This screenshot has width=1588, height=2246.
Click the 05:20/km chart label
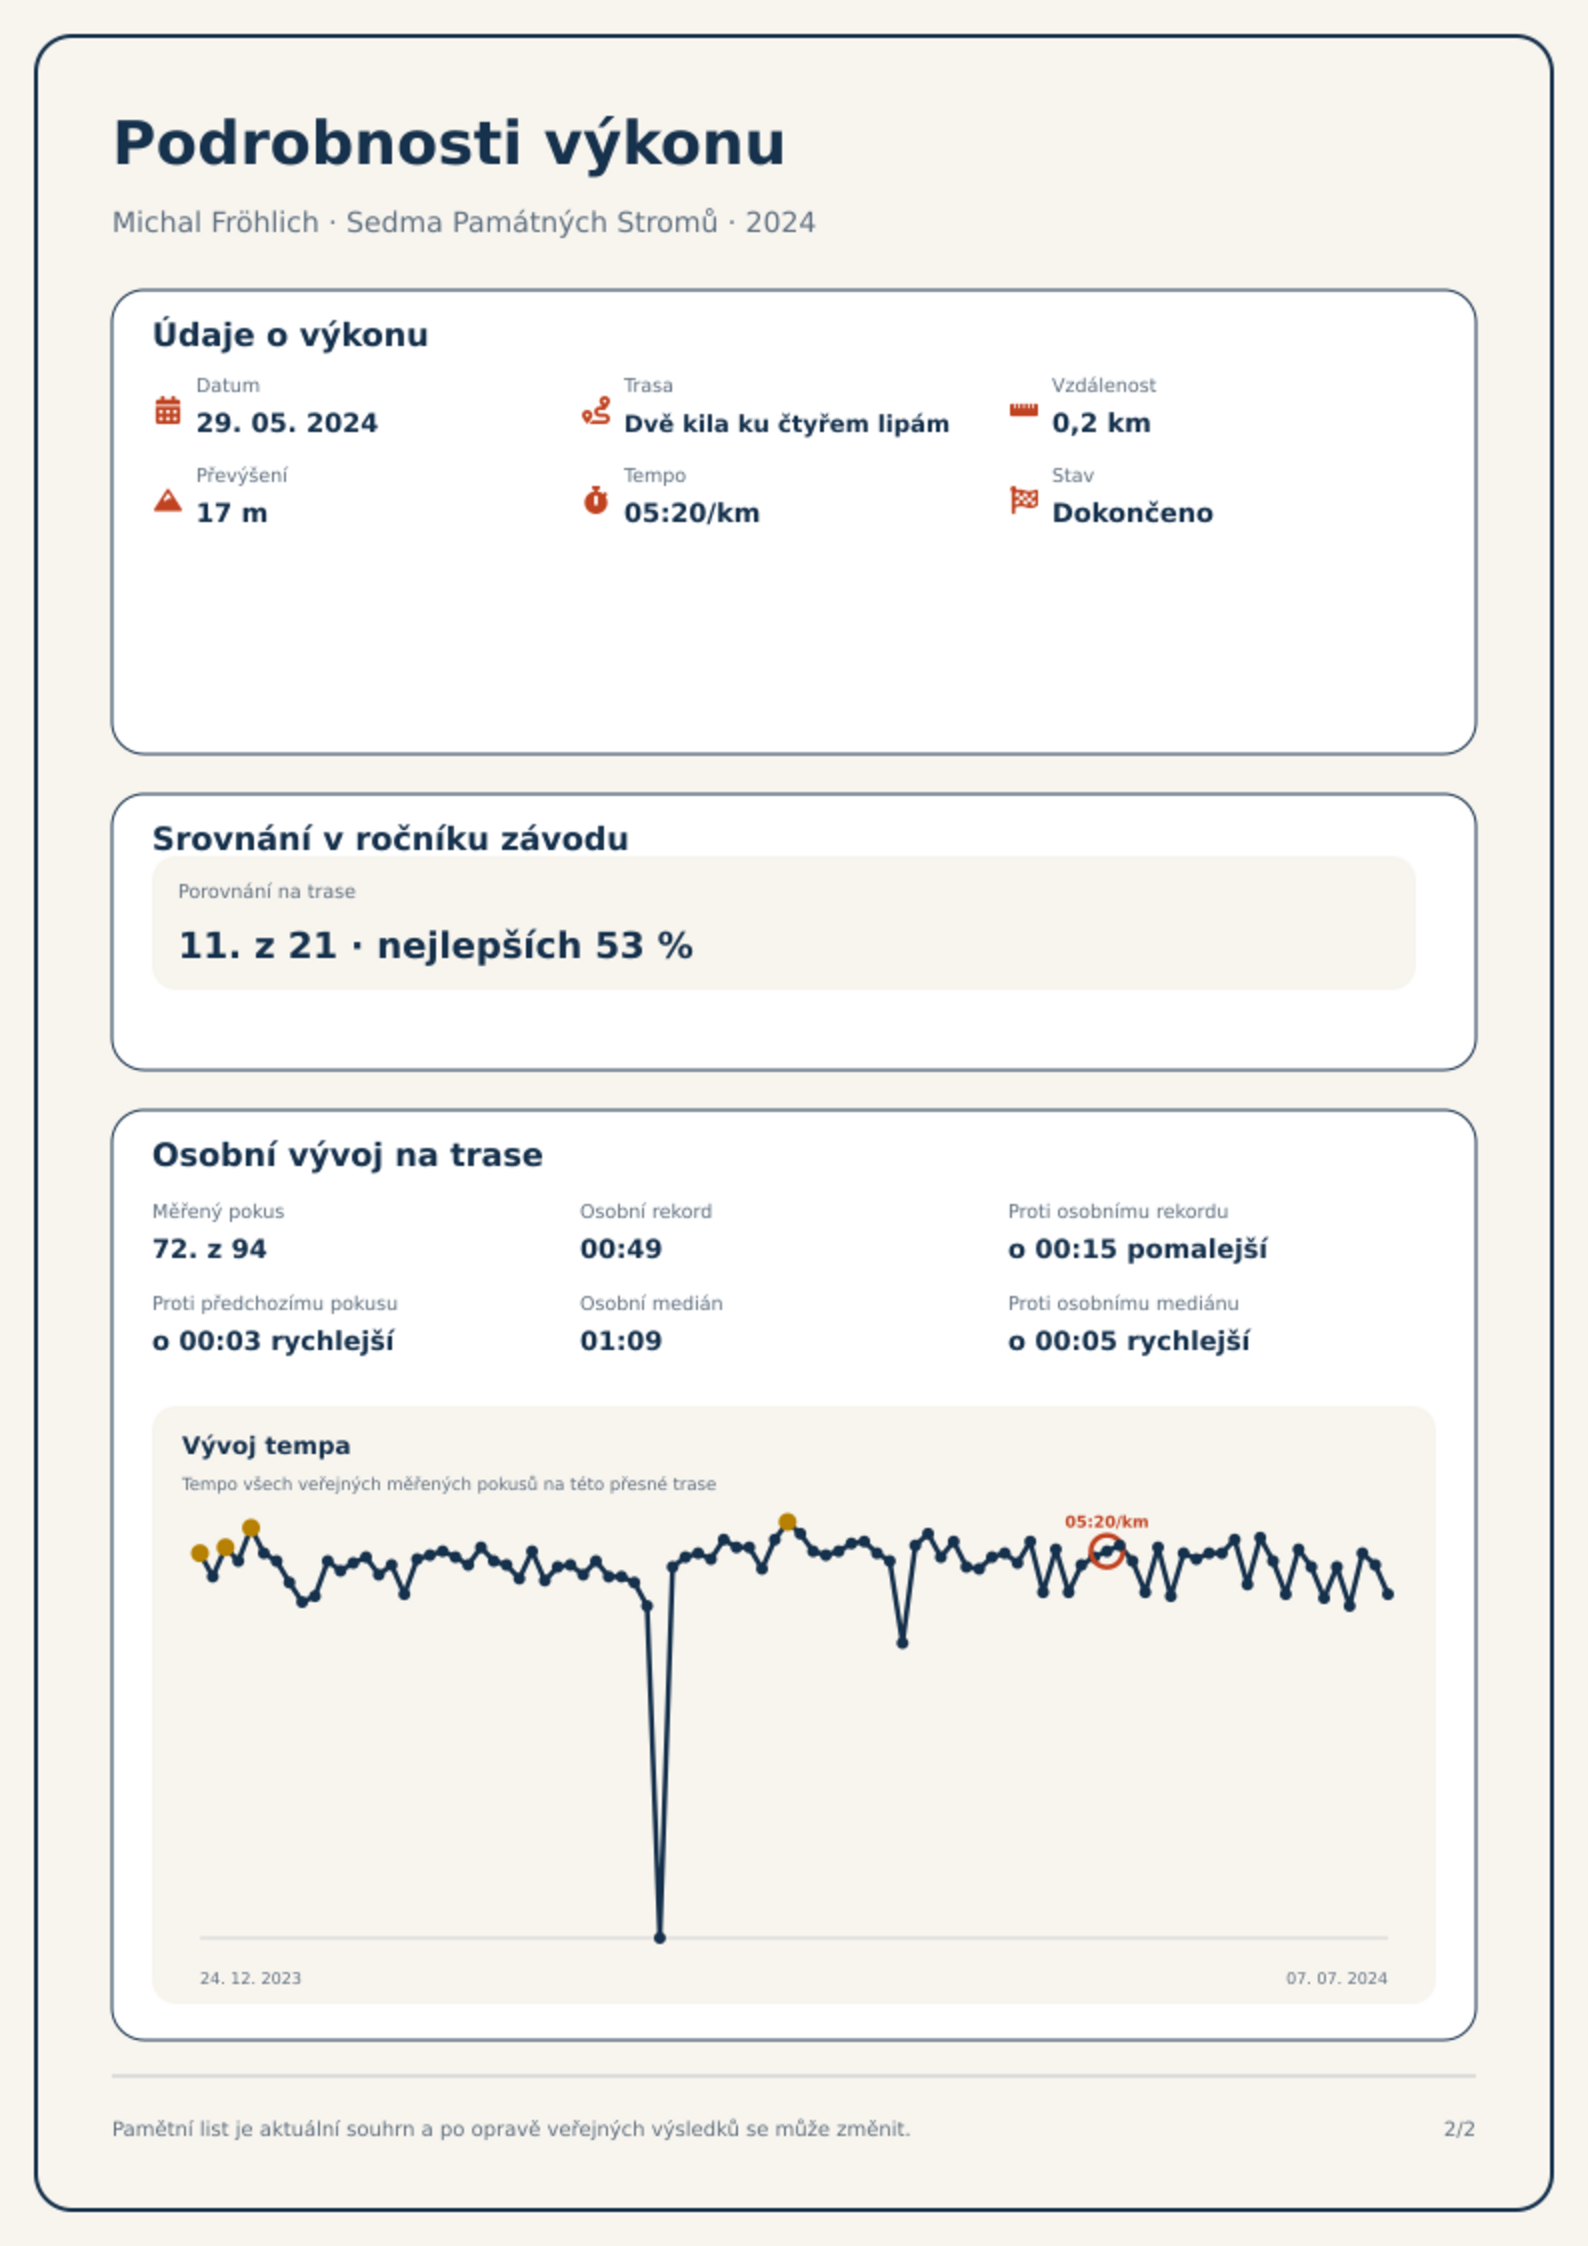(1106, 1521)
